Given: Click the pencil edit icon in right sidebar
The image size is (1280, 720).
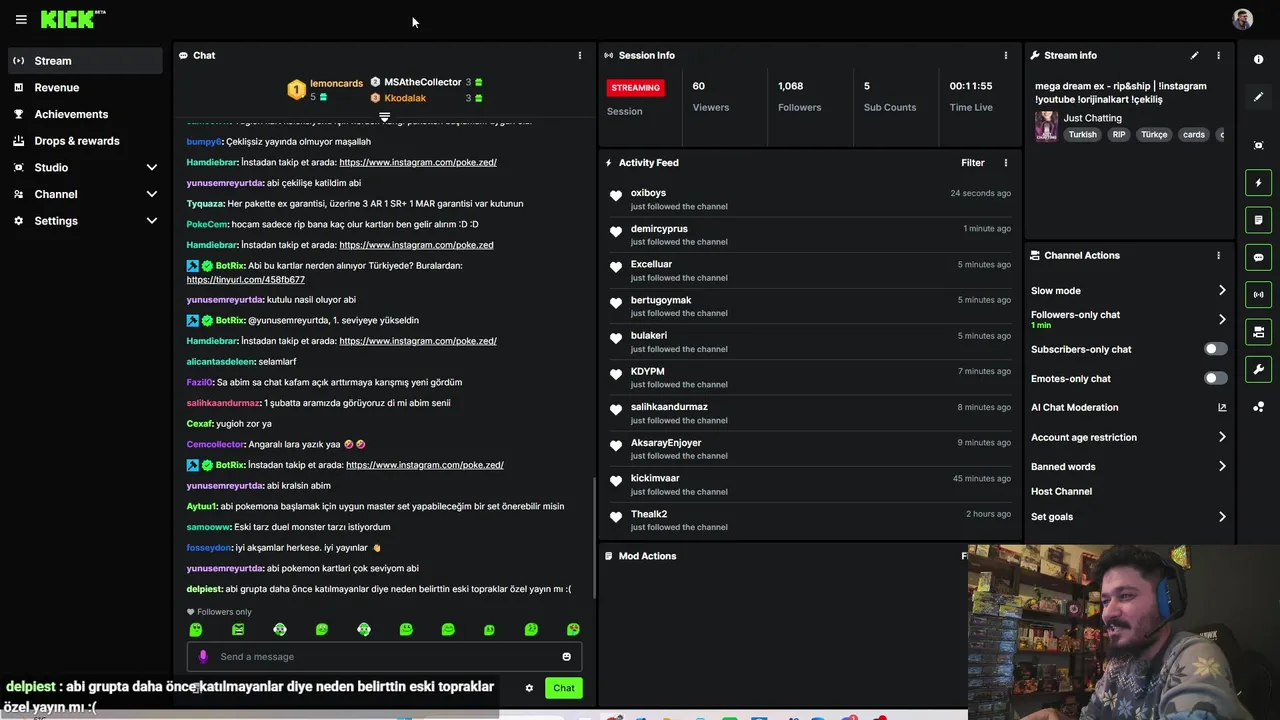Looking at the screenshot, I should coord(1259,97).
